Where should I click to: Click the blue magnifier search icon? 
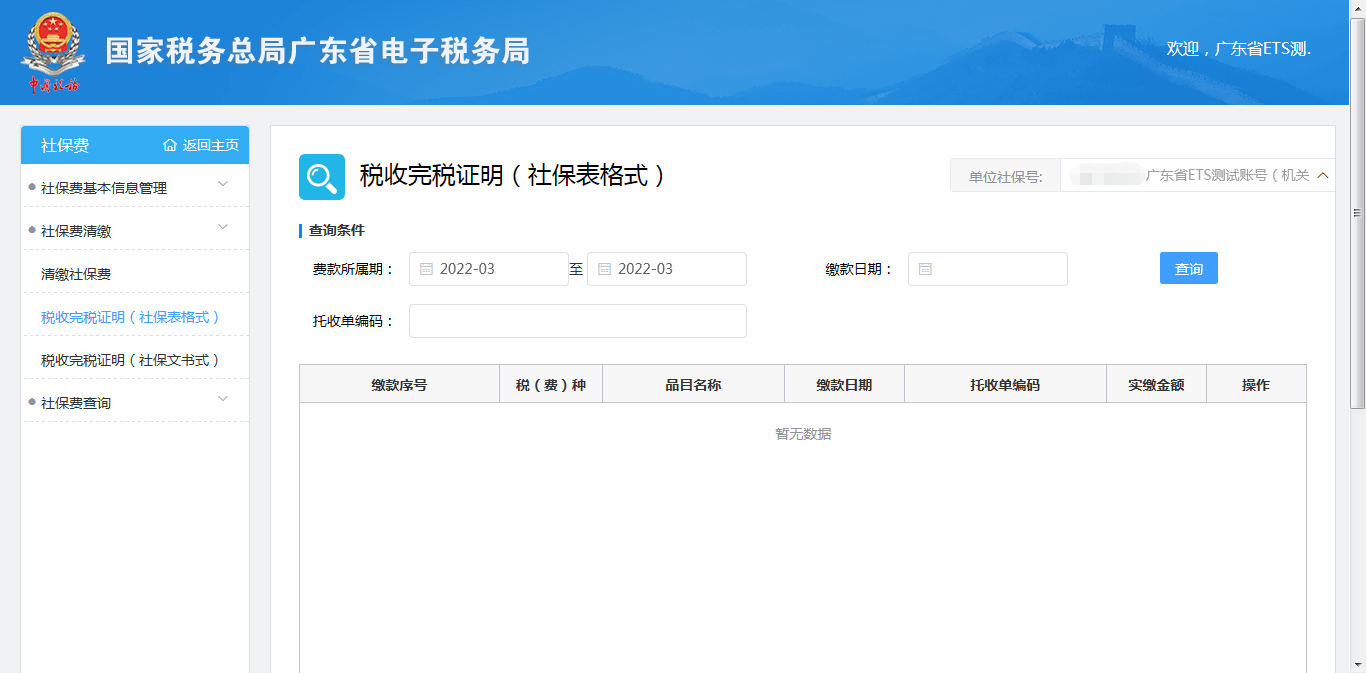(322, 177)
